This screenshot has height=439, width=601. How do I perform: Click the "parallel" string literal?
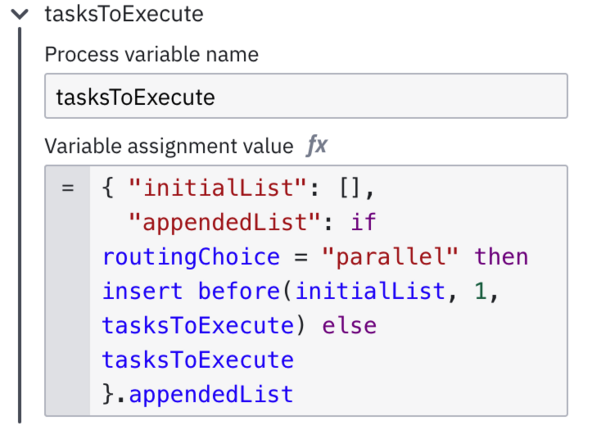[x=390, y=256]
